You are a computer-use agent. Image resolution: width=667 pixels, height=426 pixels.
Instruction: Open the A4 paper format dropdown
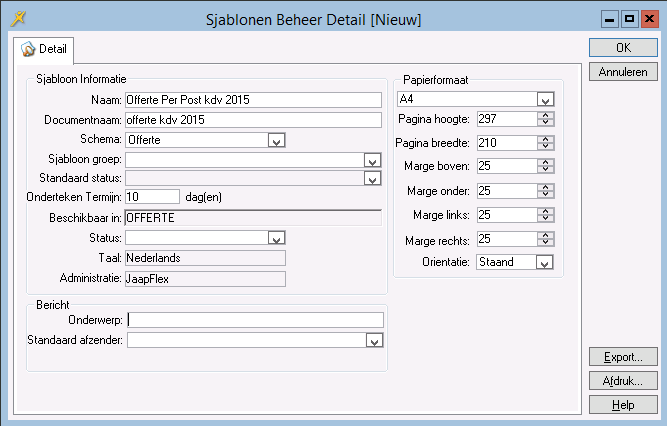point(544,100)
